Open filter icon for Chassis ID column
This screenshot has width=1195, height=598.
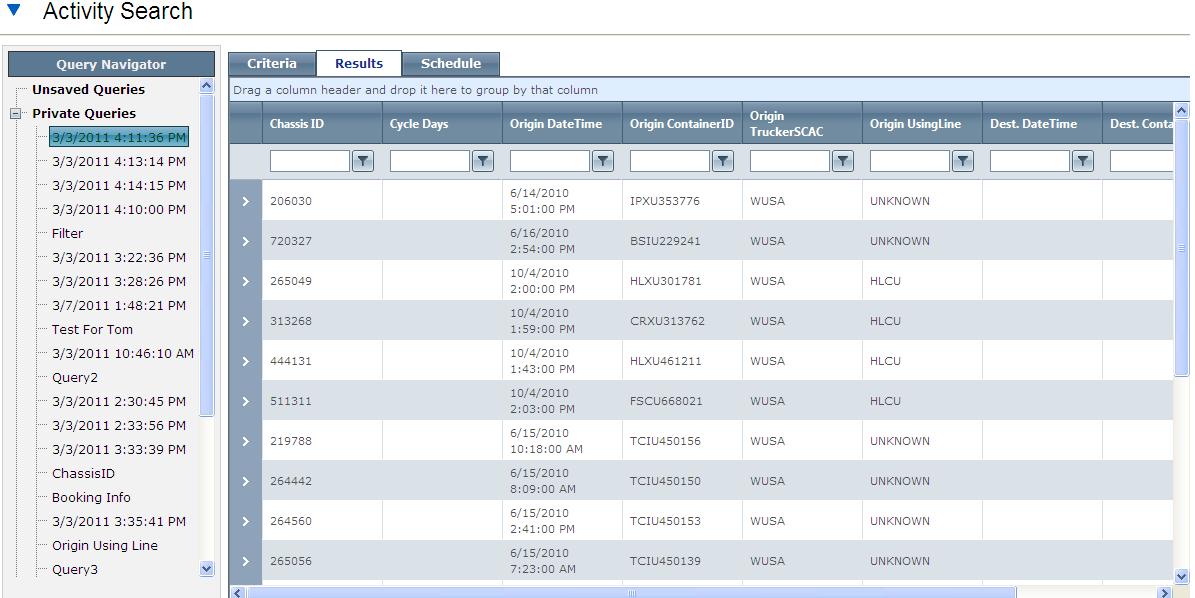click(363, 161)
